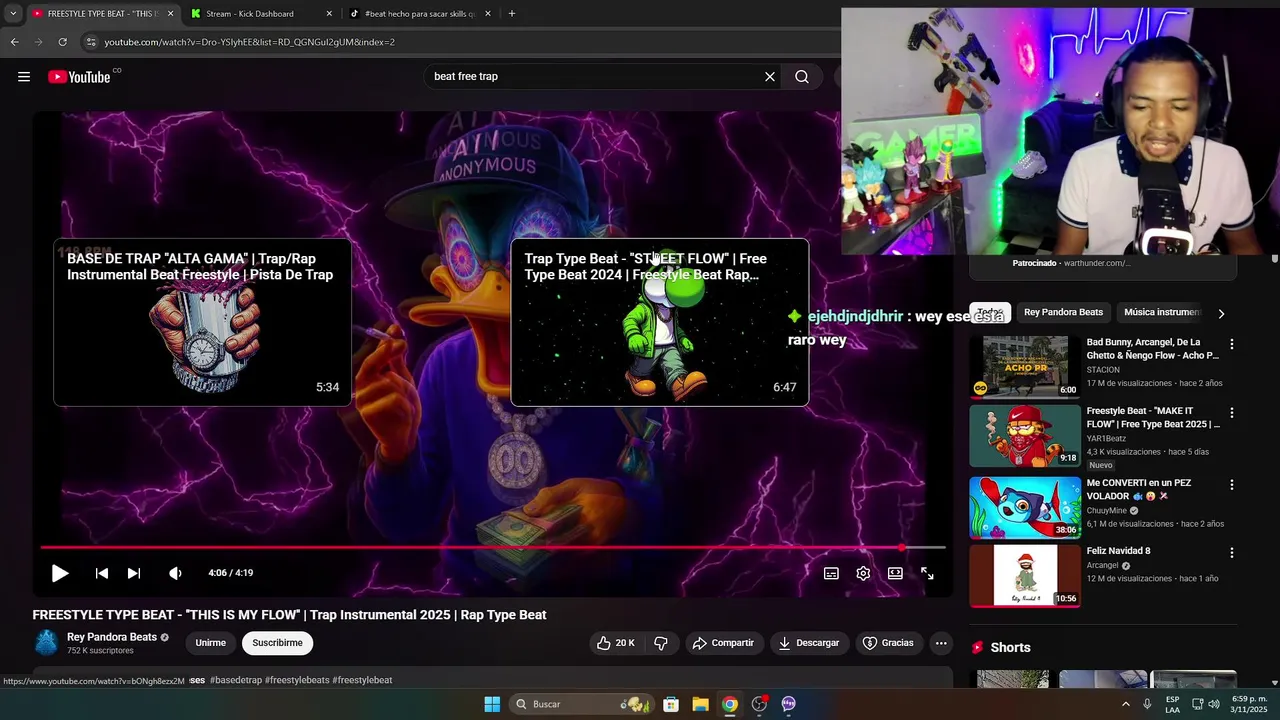Click the magnifier search button
This screenshot has width=1280, height=720.
(x=802, y=77)
